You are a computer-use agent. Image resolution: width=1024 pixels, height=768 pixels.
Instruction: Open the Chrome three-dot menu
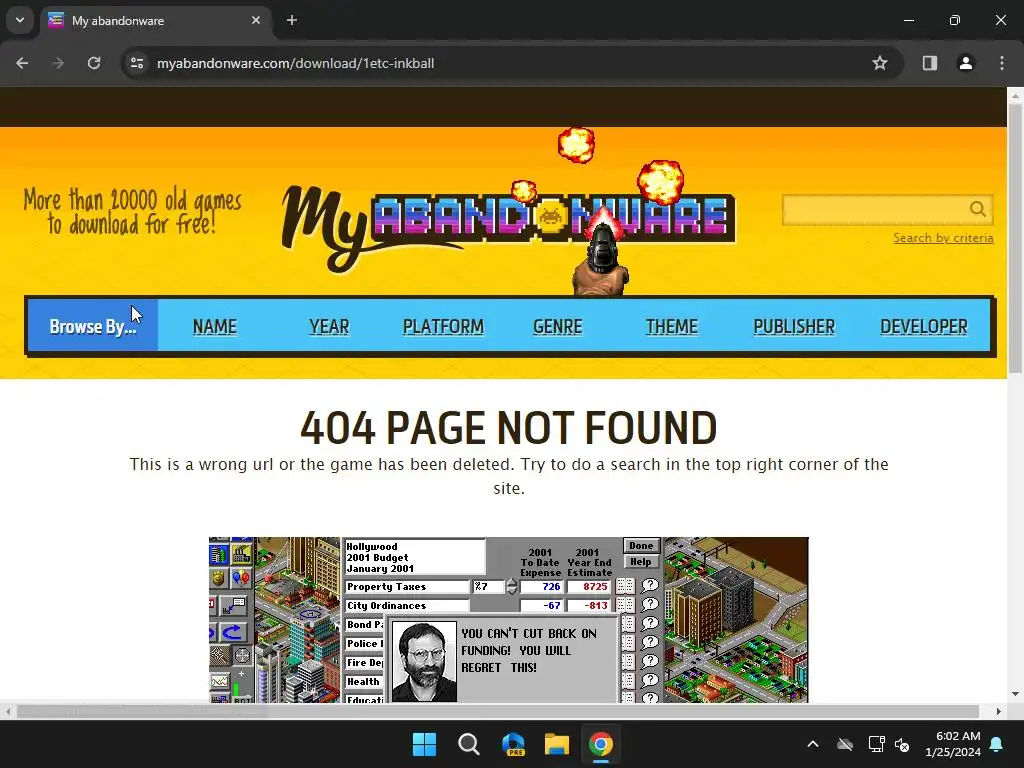[1002, 63]
